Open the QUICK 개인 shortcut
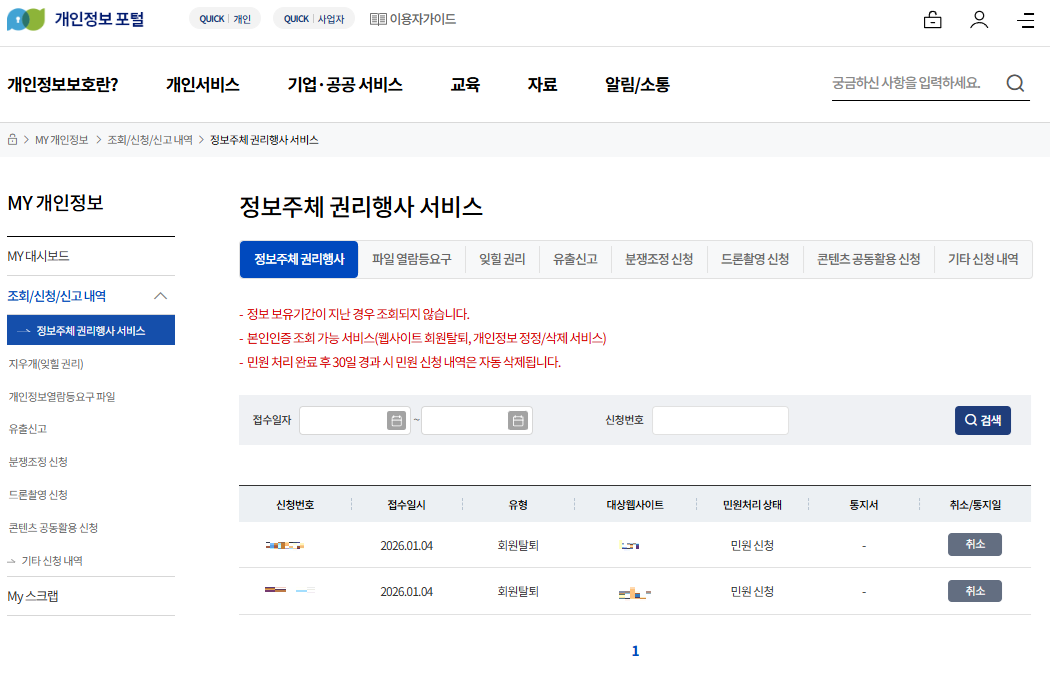The image size is (1050, 674). pos(224,18)
